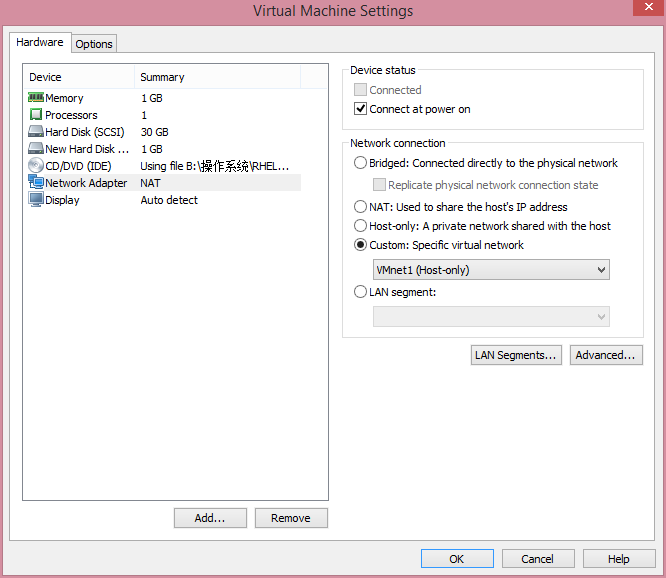The width and height of the screenshot is (666, 578).
Task: Click the Processors chip icon
Action: (x=36, y=115)
